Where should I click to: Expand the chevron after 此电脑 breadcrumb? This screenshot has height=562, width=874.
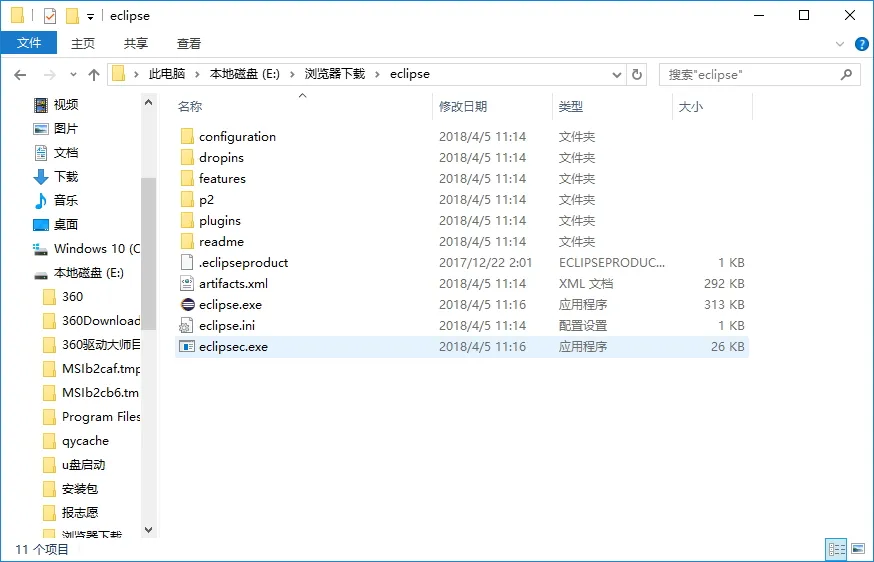point(197,74)
